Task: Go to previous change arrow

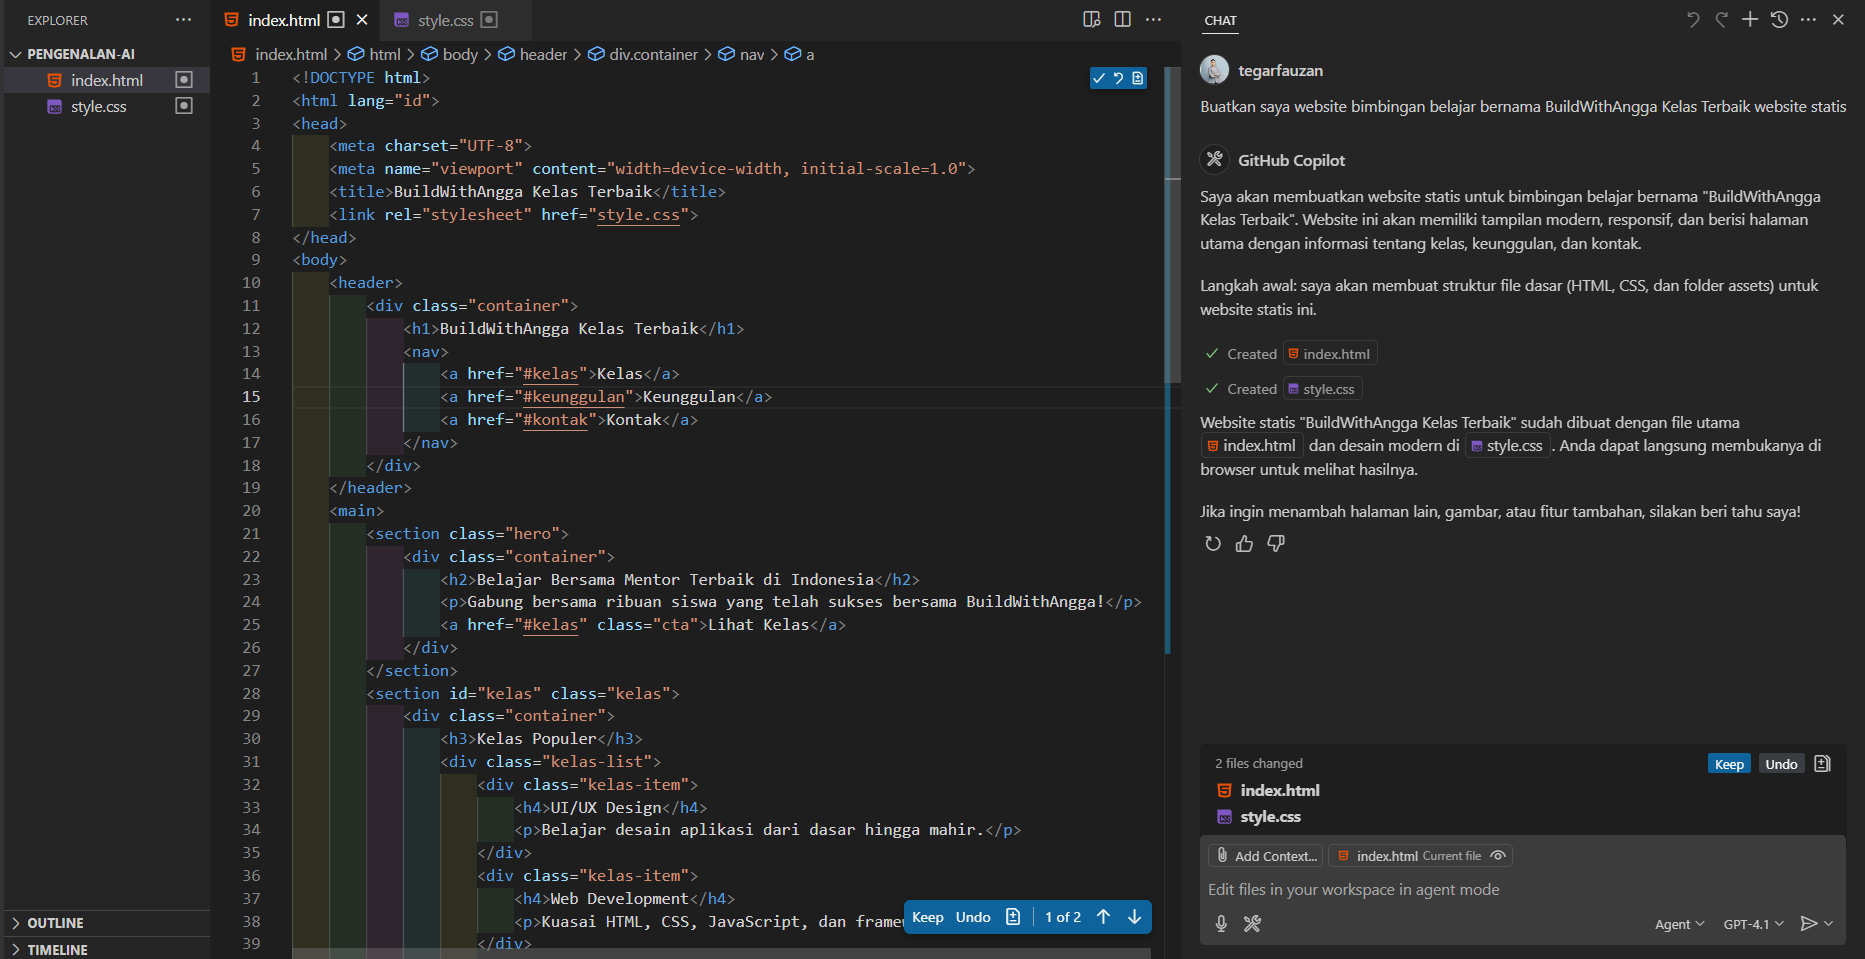Action: [x=1103, y=917]
